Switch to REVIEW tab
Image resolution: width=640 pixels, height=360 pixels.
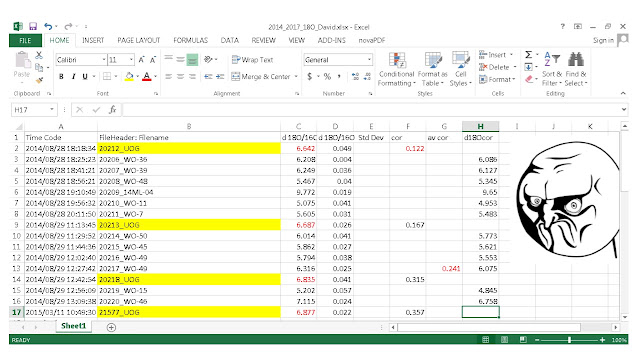[264, 40]
